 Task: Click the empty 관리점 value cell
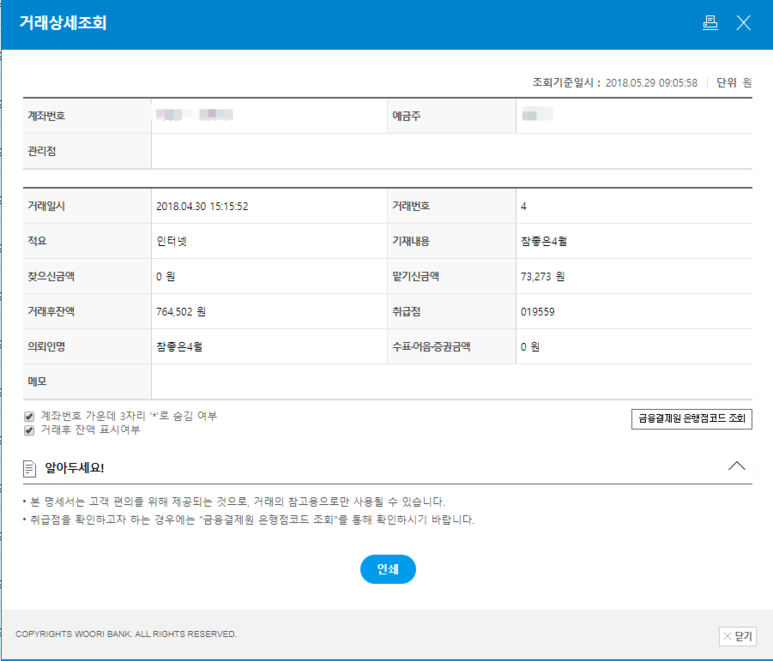(x=450, y=151)
